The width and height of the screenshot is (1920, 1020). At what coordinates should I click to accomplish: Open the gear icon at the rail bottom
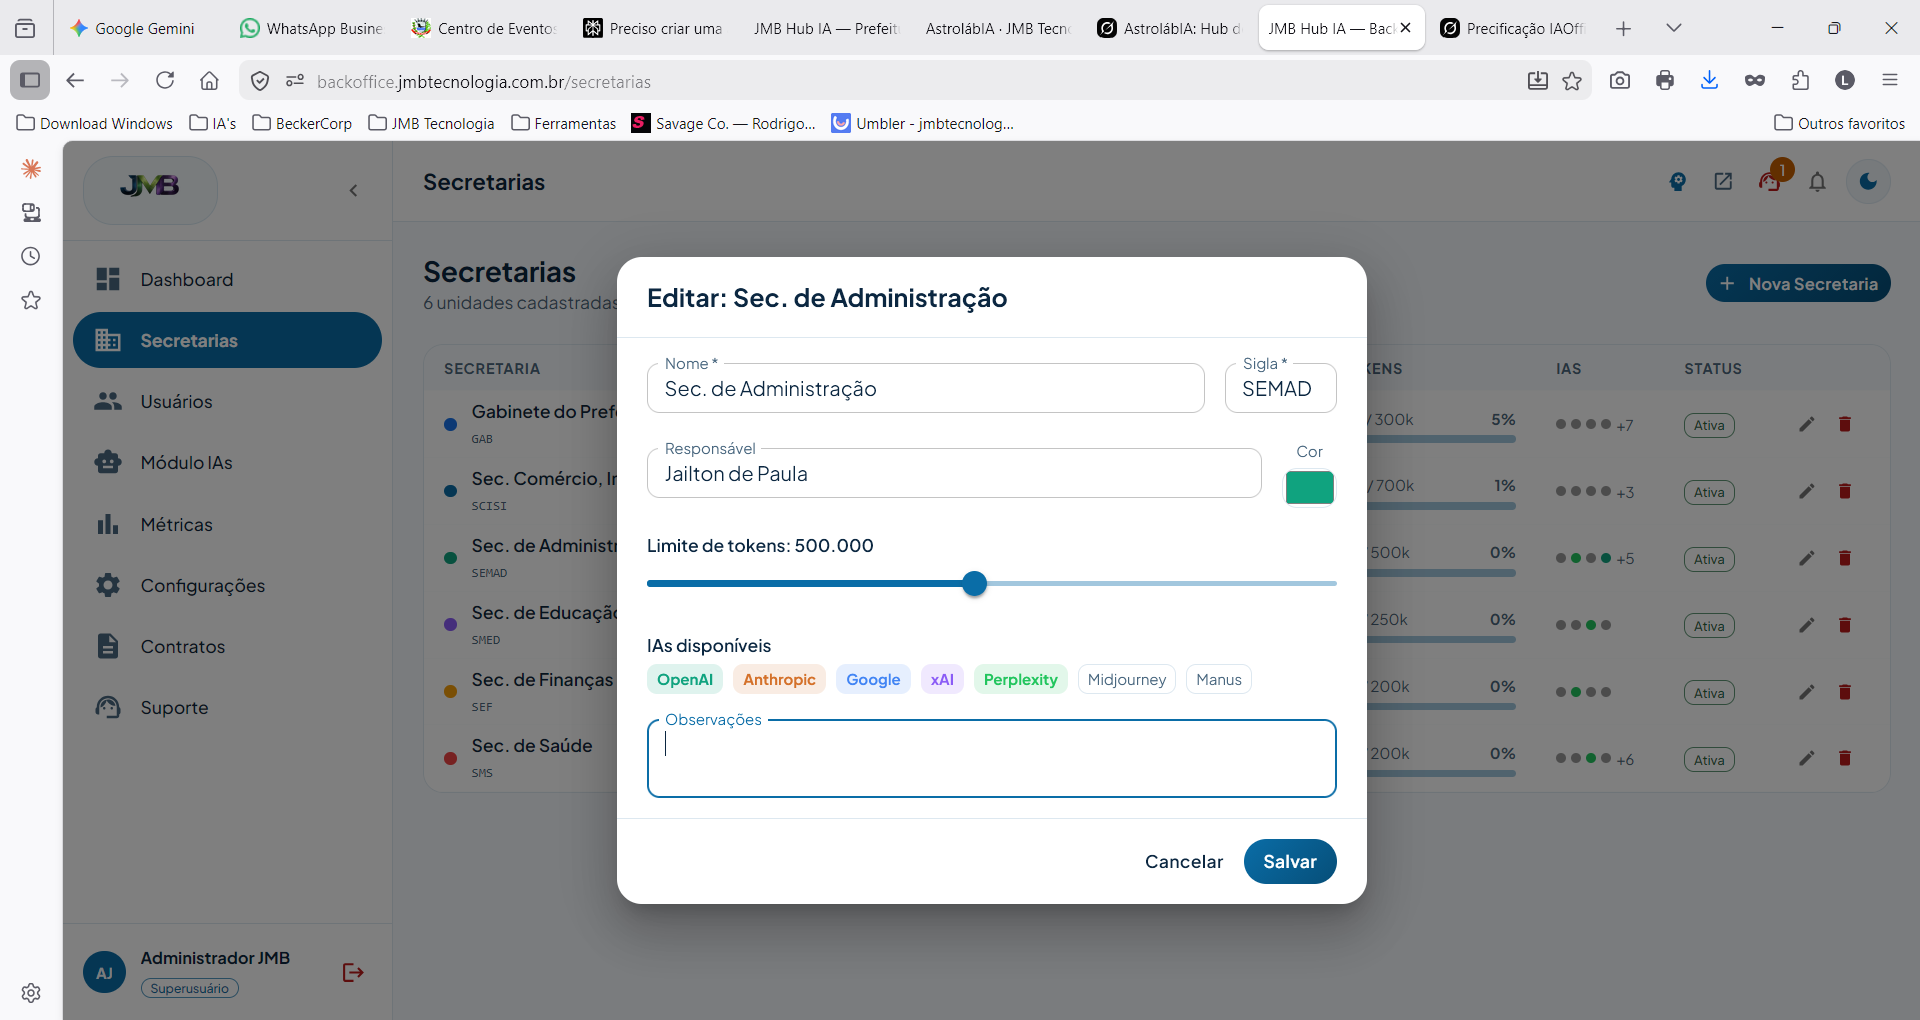31,993
